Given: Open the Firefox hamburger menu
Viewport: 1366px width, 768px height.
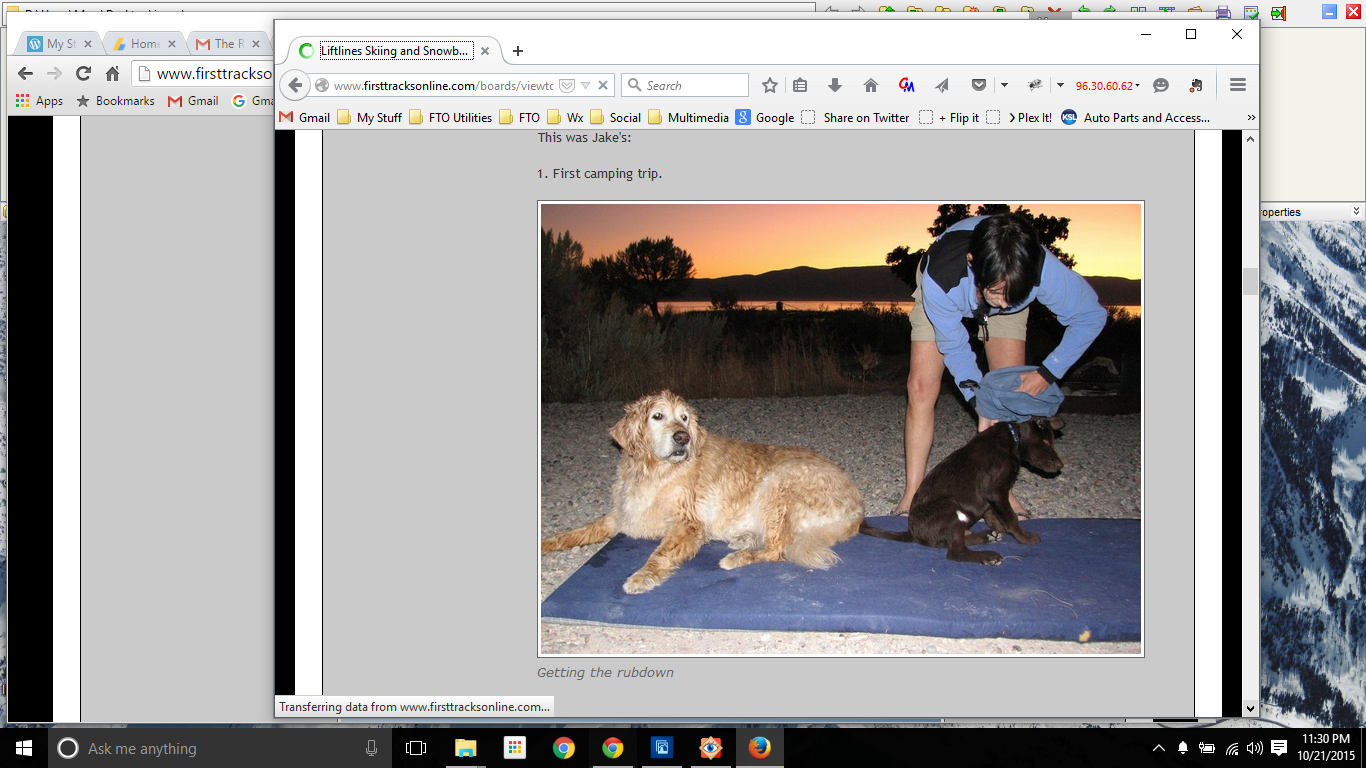Looking at the screenshot, I should [x=1238, y=85].
